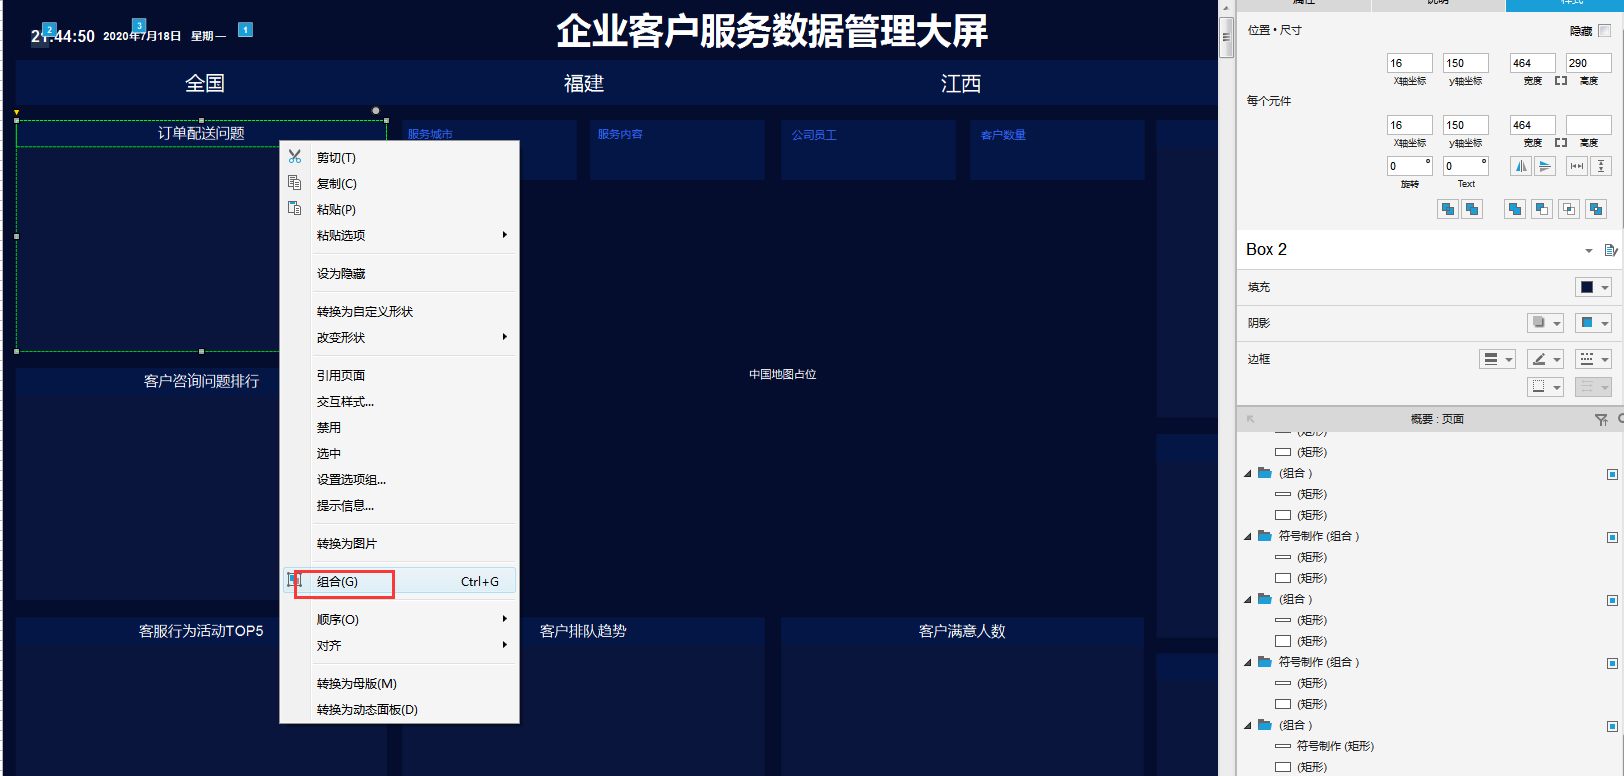Image resolution: width=1624 pixels, height=776 pixels.
Task: Click the subtract shapes icon
Action: click(1542, 209)
